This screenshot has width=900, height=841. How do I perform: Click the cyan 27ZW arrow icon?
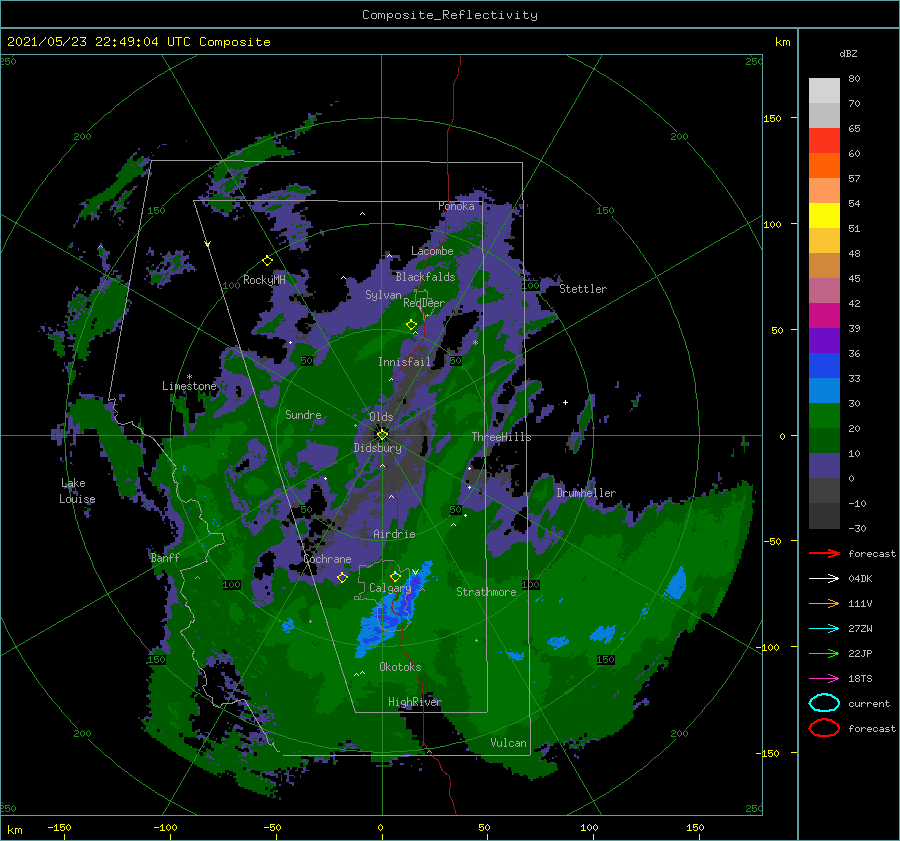coord(824,628)
